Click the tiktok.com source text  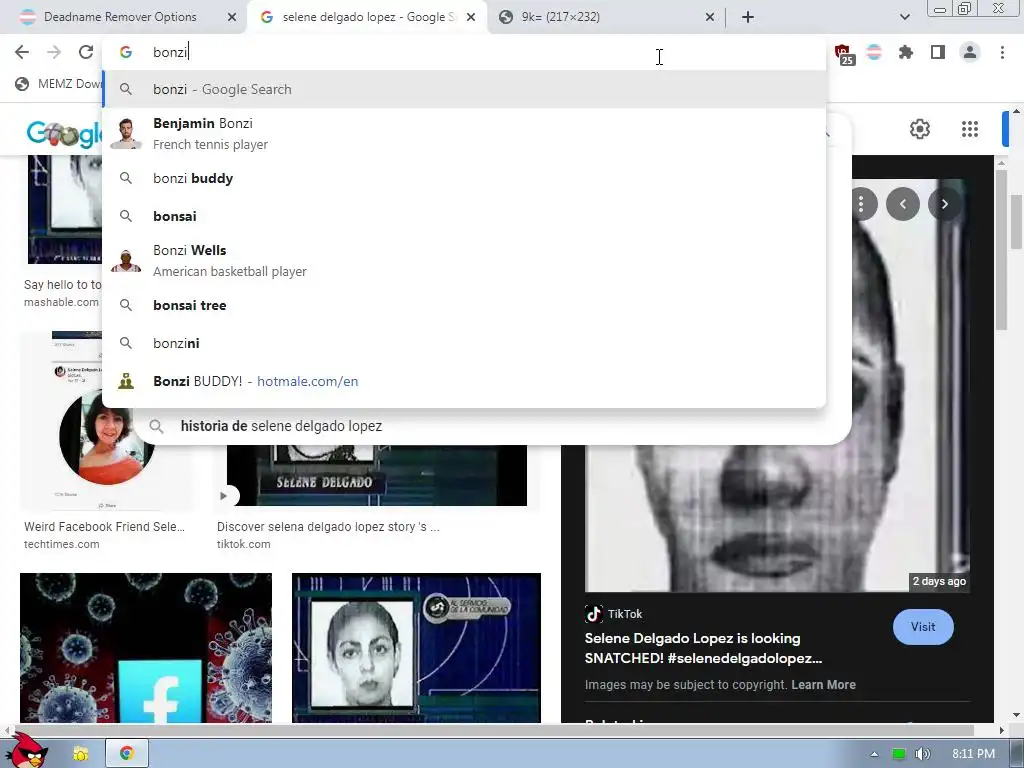(x=244, y=544)
